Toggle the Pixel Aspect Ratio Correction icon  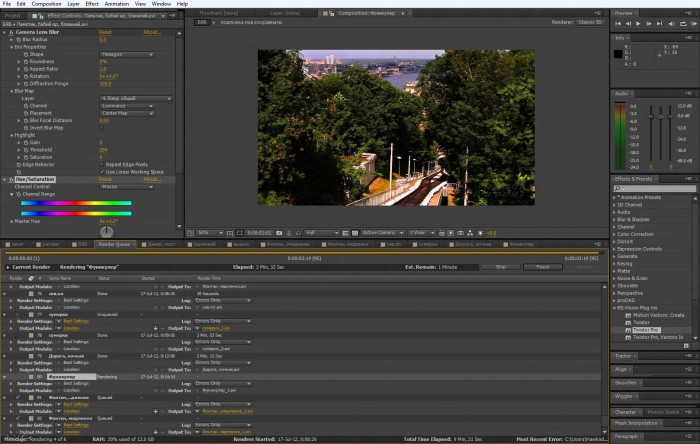(x=442, y=233)
